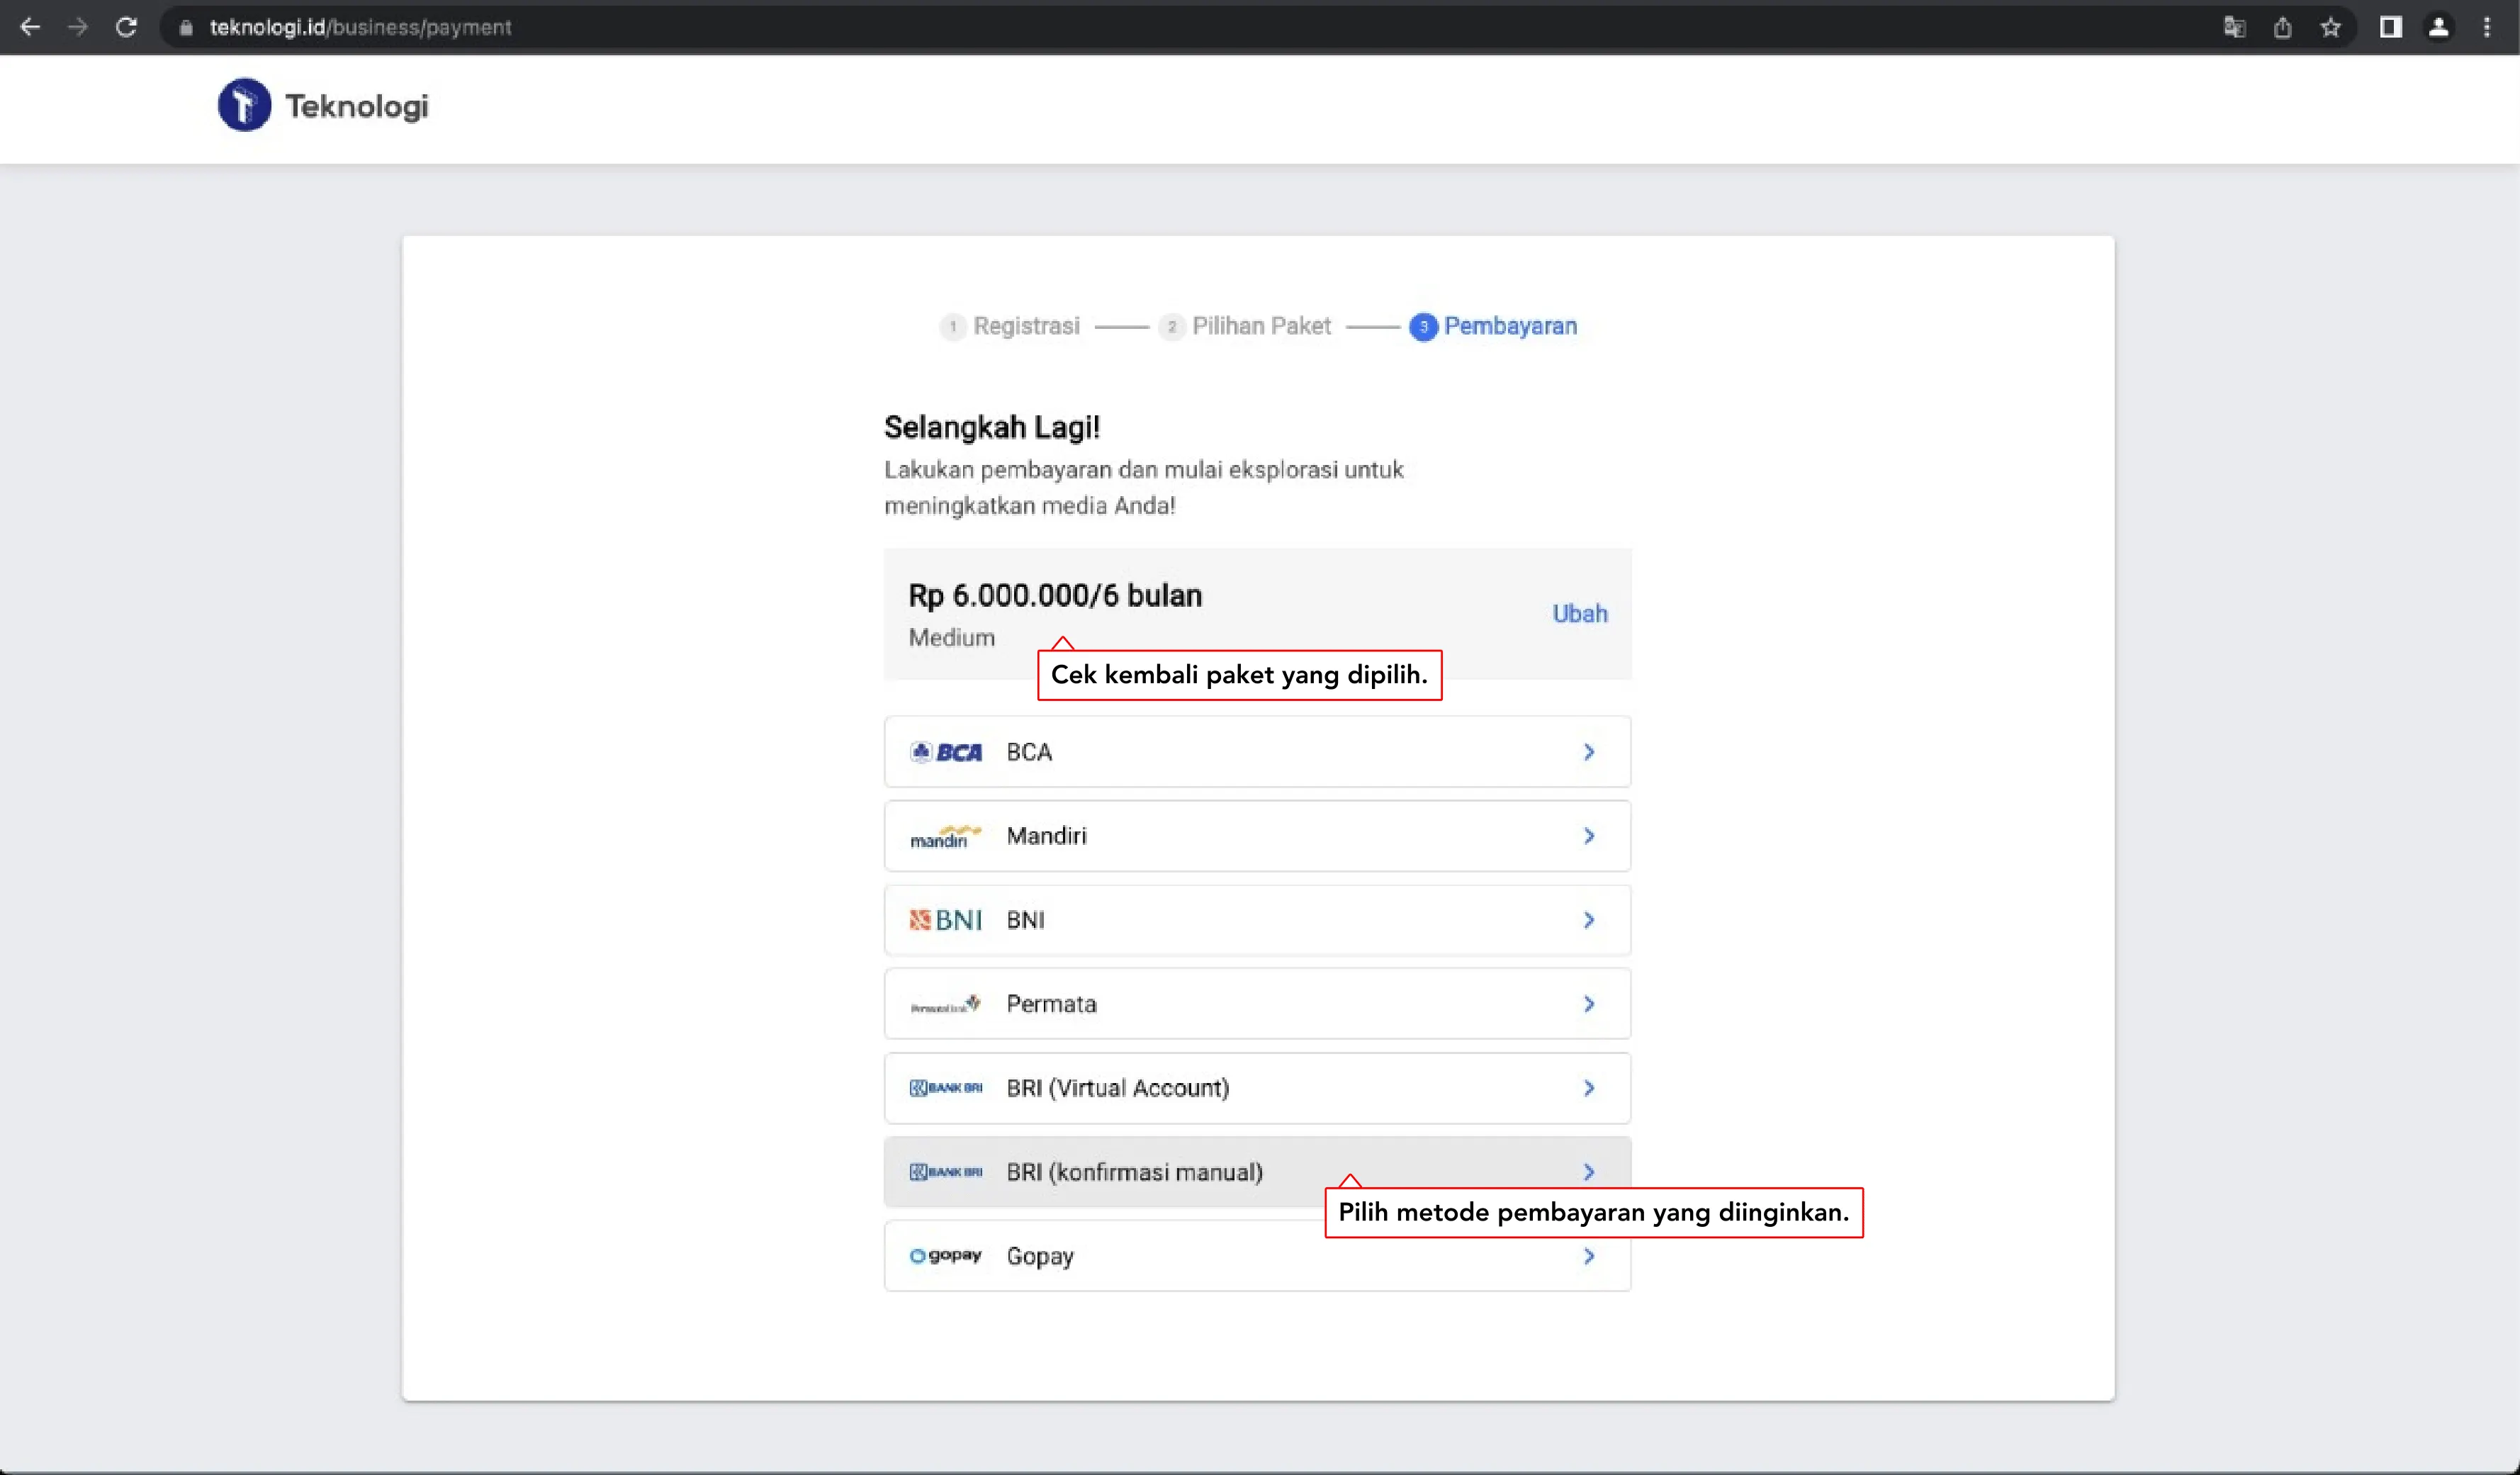
Task: Click the translate page icon
Action: pos(2234,27)
